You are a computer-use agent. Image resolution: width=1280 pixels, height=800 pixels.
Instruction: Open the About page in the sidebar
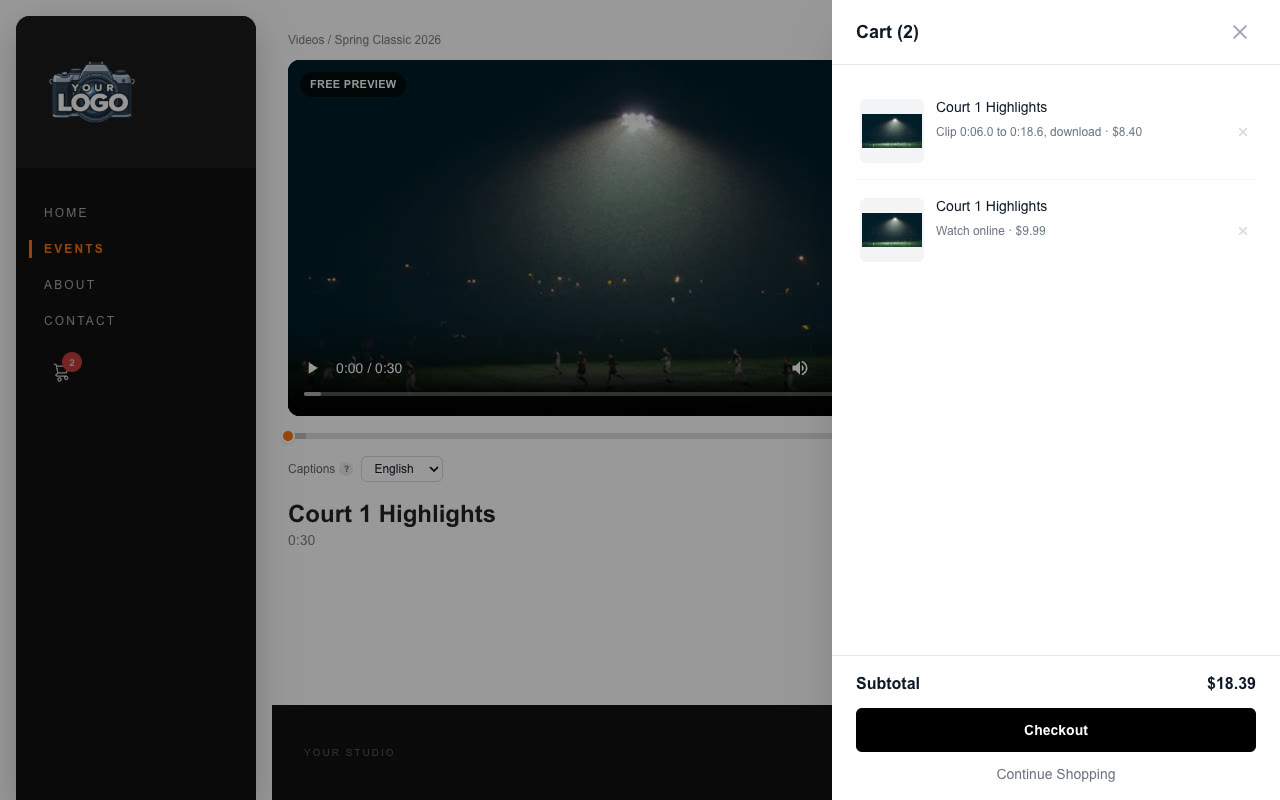tap(70, 285)
